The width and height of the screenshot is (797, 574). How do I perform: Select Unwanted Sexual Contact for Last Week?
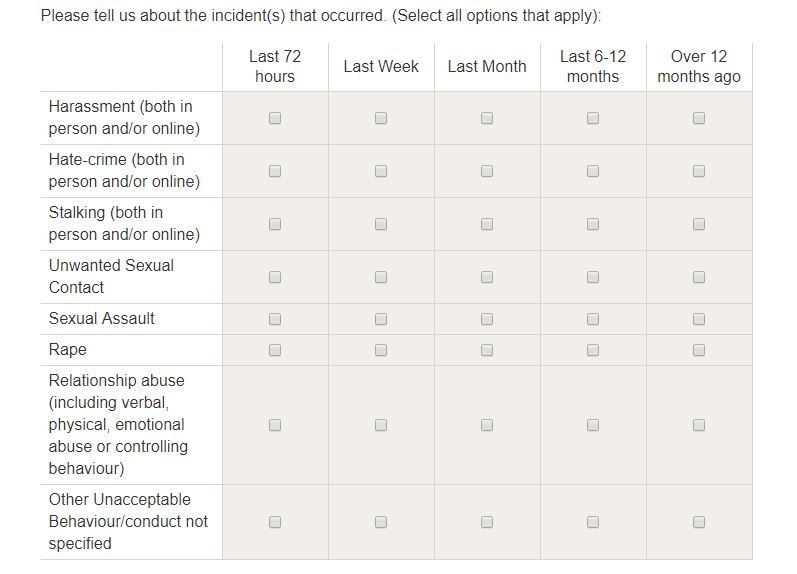(381, 277)
